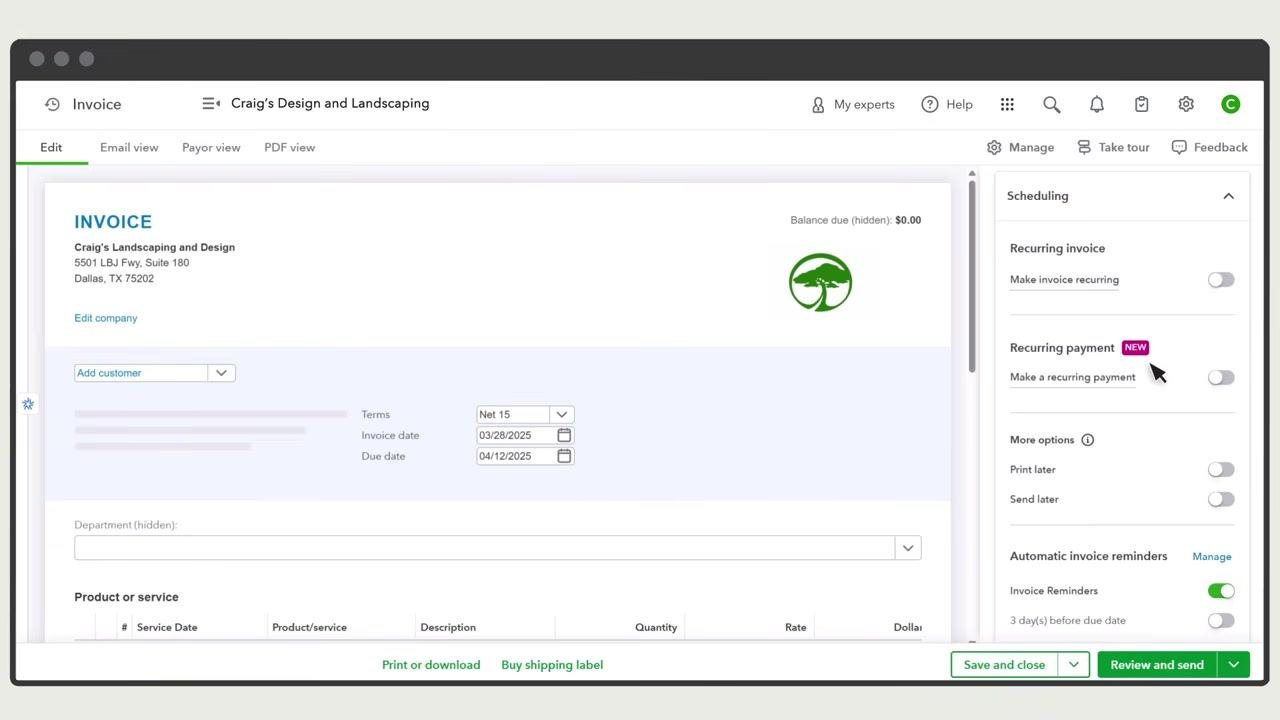Click the Description column header

coord(448,628)
